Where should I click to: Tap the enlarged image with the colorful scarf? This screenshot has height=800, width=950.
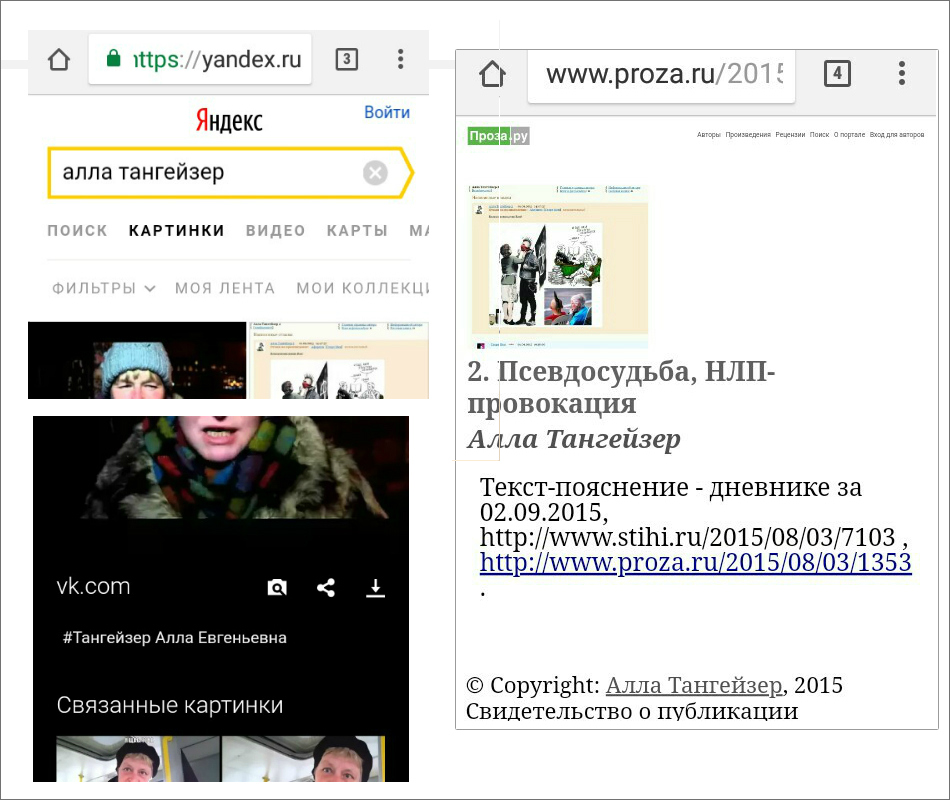pyautogui.click(x=221, y=467)
